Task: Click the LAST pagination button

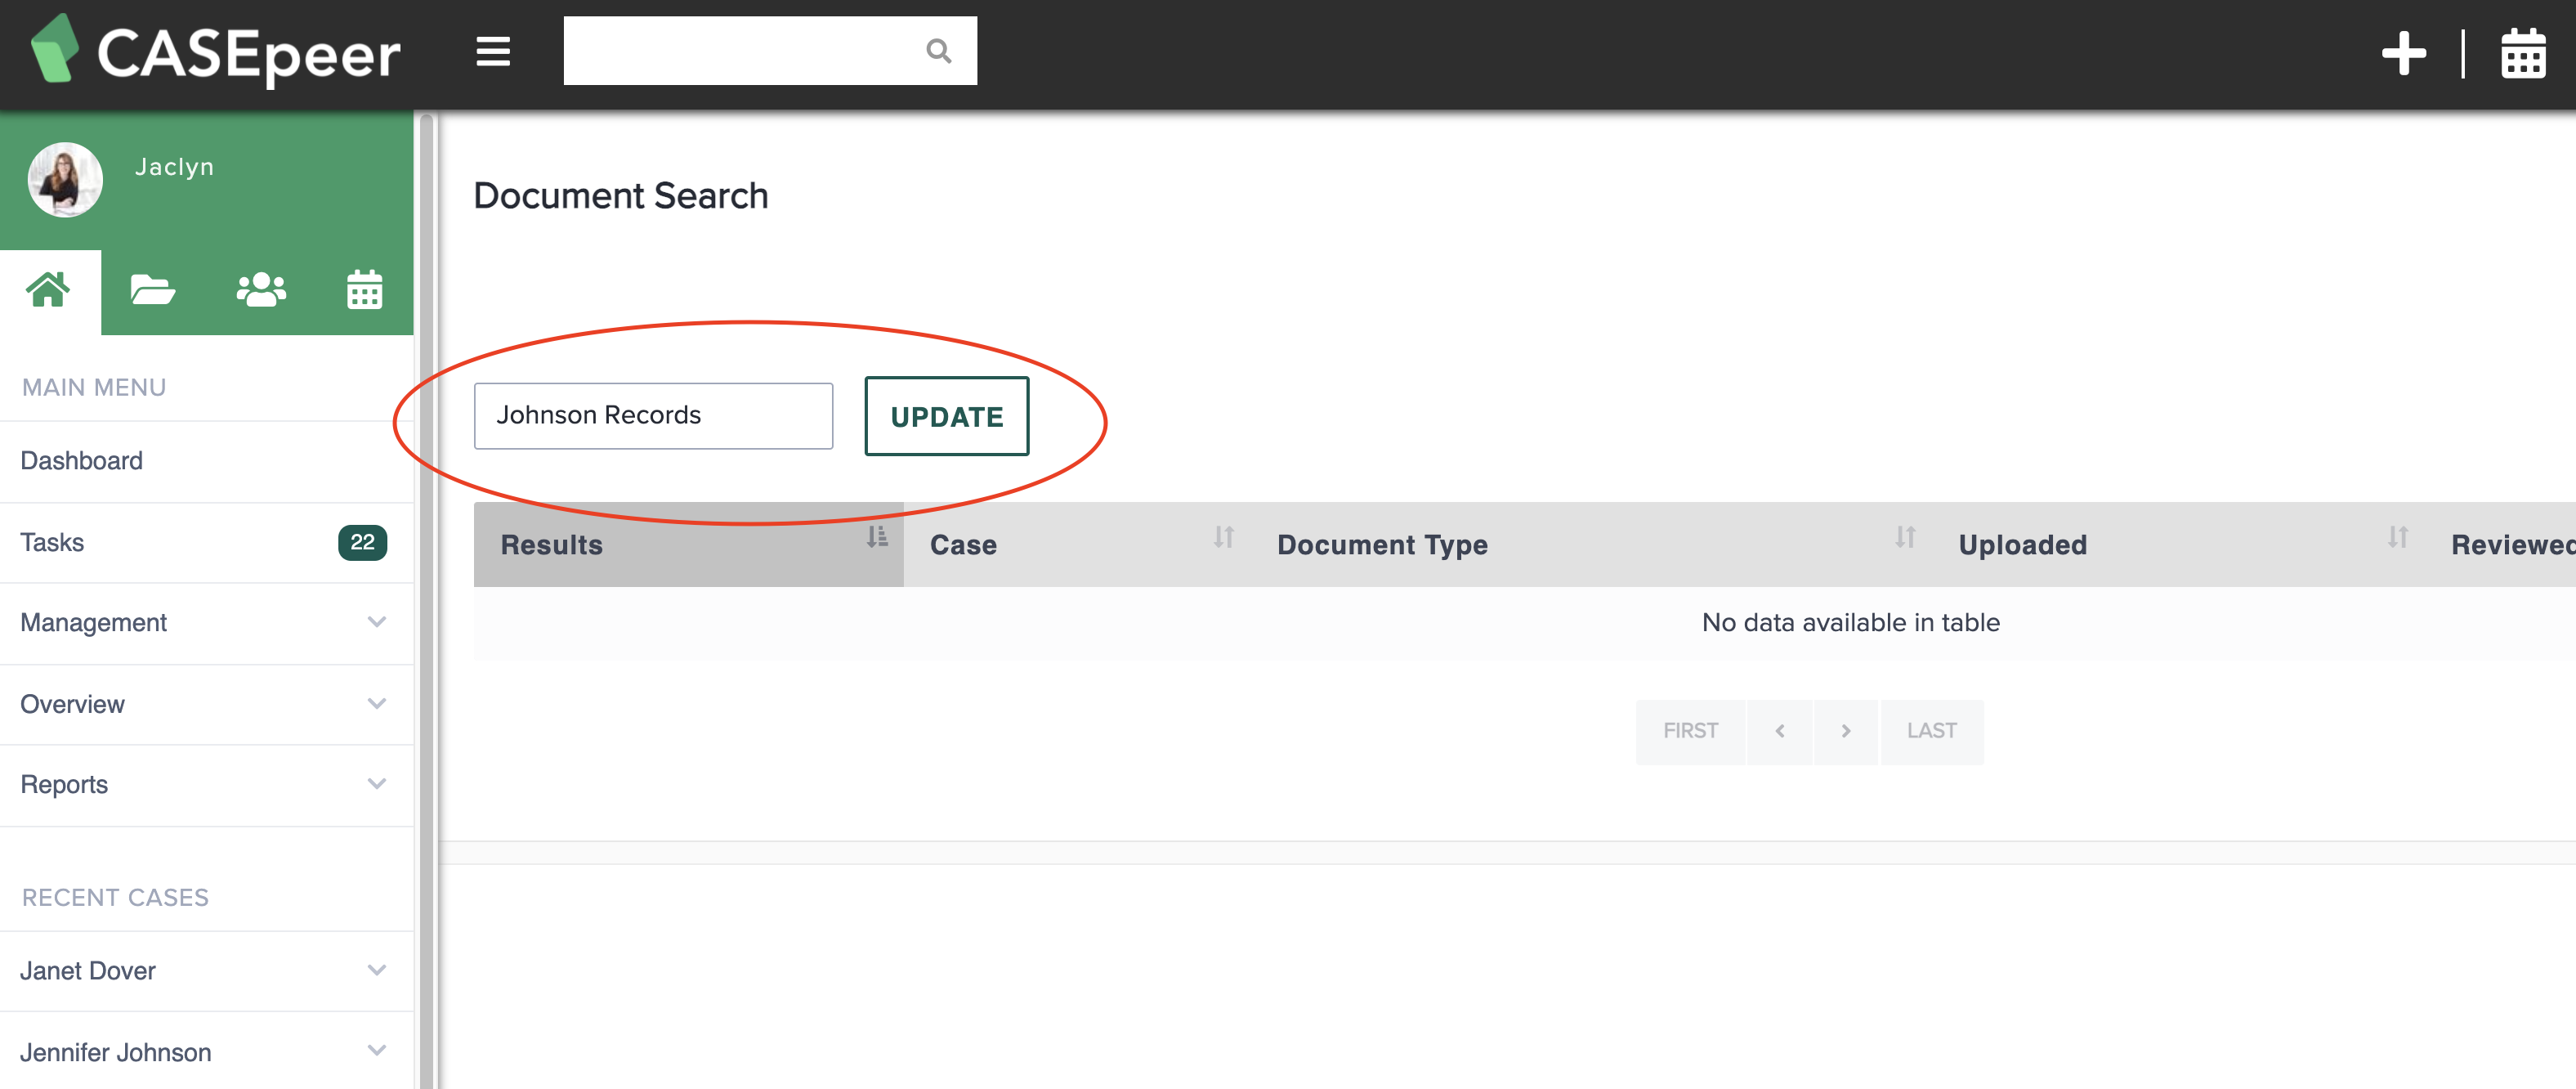Action: tap(1931, 731)
